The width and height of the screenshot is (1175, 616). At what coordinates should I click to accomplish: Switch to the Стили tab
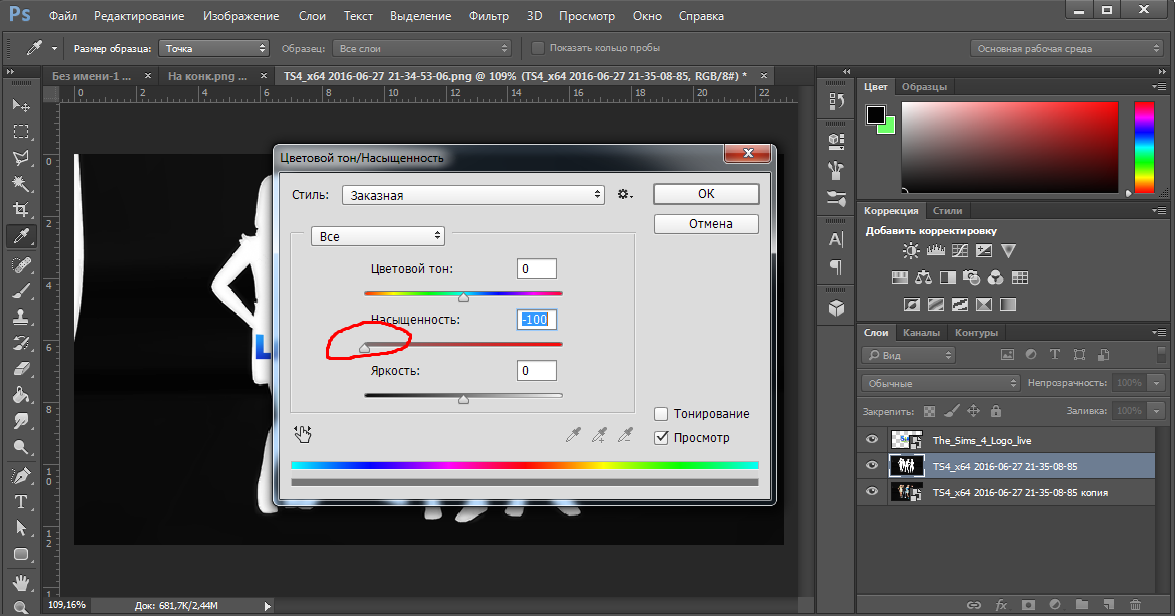click(947, 211)
